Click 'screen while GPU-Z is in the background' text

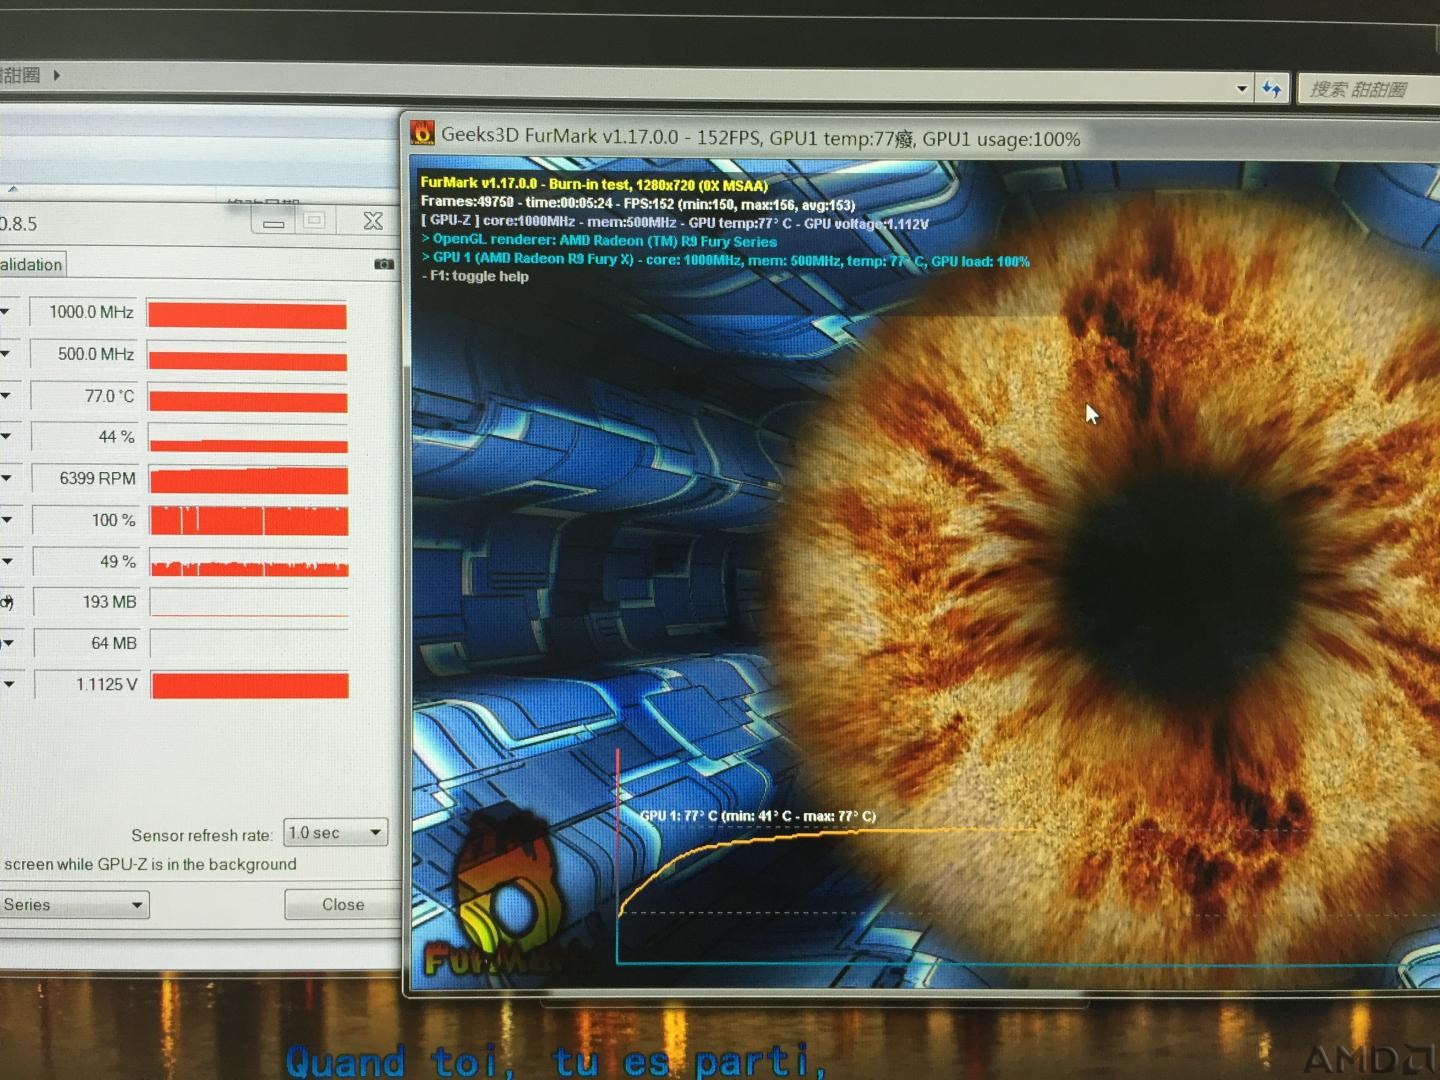point(150,864)
